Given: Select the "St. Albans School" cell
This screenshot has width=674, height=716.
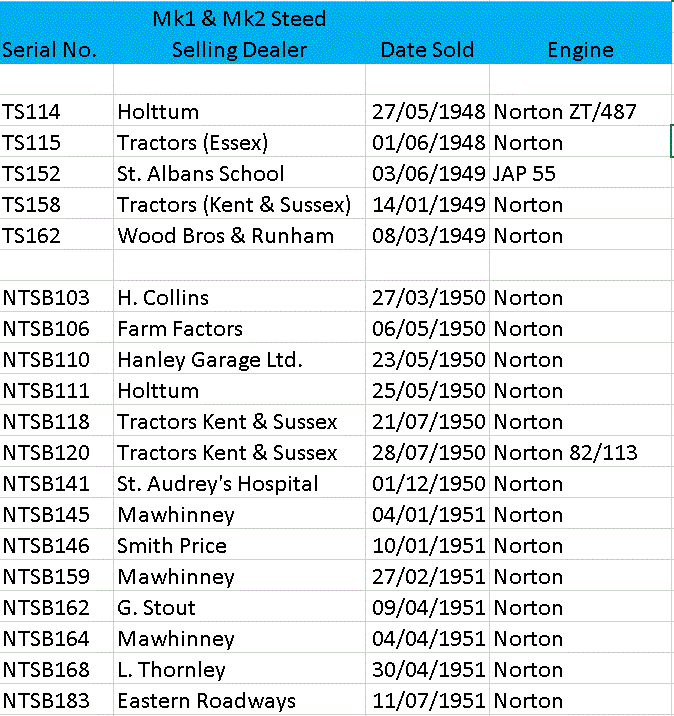Looking at the screenshot, I should coord(200,174).
